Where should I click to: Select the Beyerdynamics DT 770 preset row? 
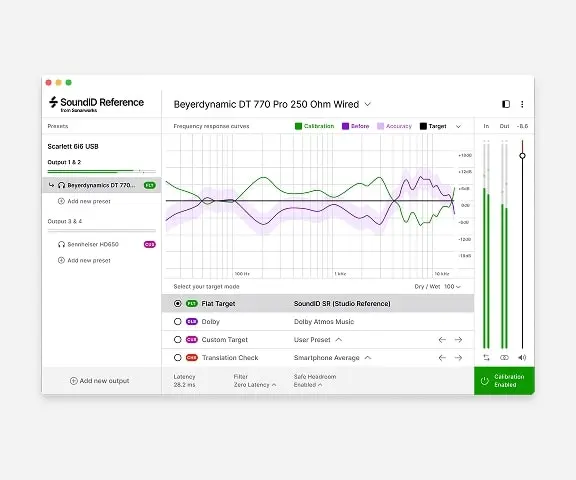click(x=102, y=185)
